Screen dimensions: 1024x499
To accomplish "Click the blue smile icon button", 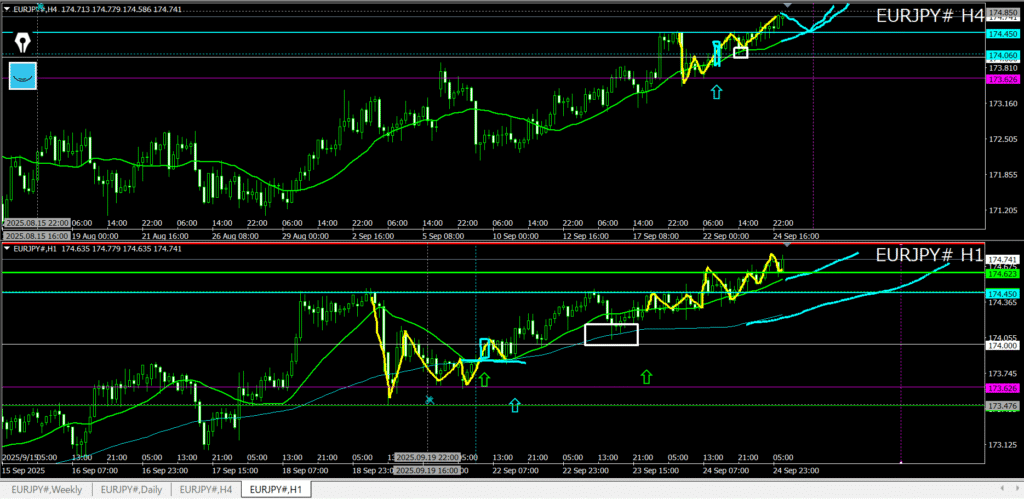I will pyautogui.click(x=22, y=75).
